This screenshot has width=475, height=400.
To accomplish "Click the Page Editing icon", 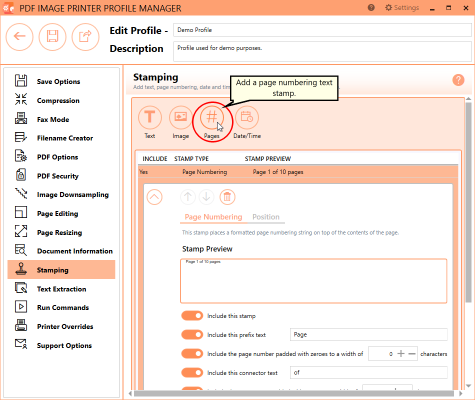I will 21,213.
